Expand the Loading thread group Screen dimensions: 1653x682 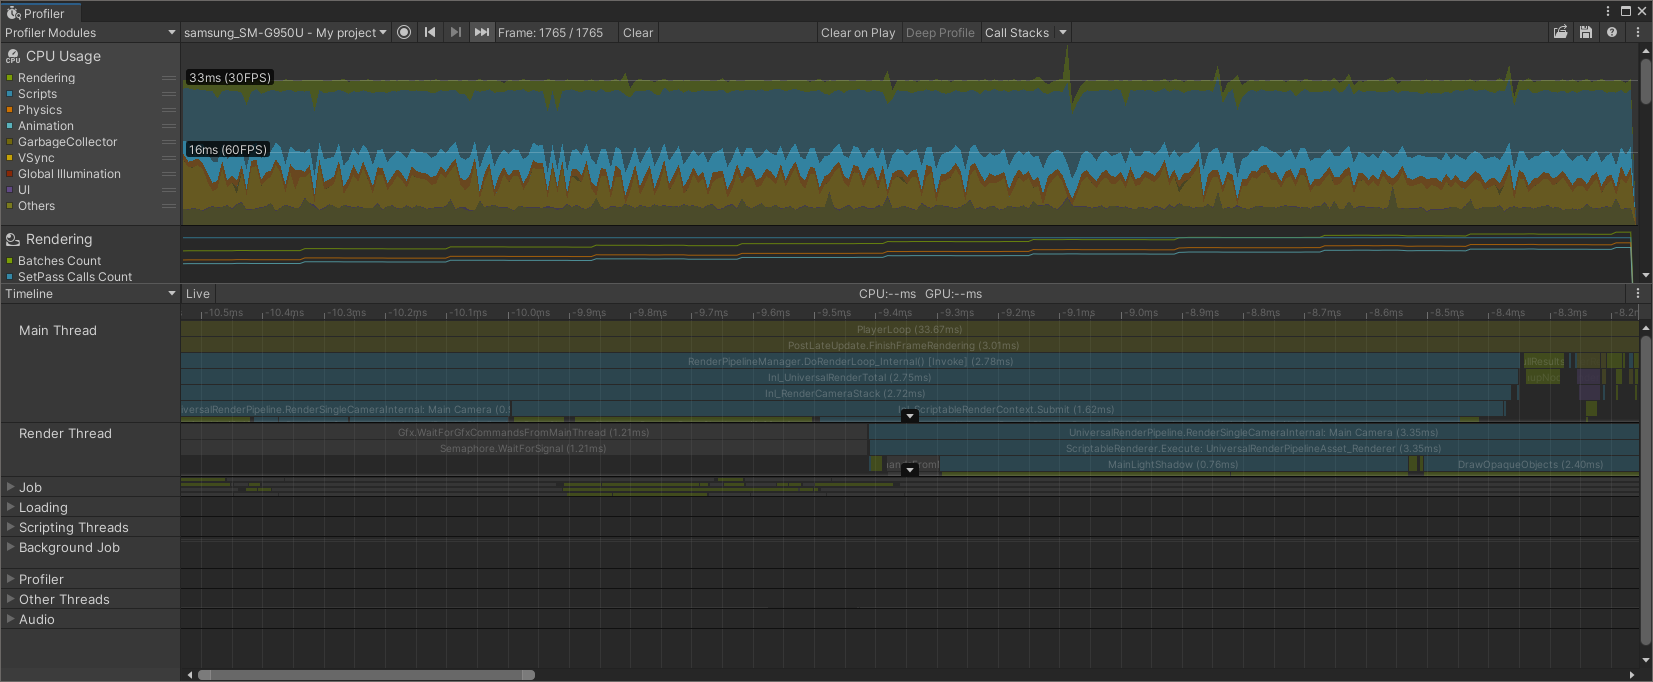pos(11,507)
